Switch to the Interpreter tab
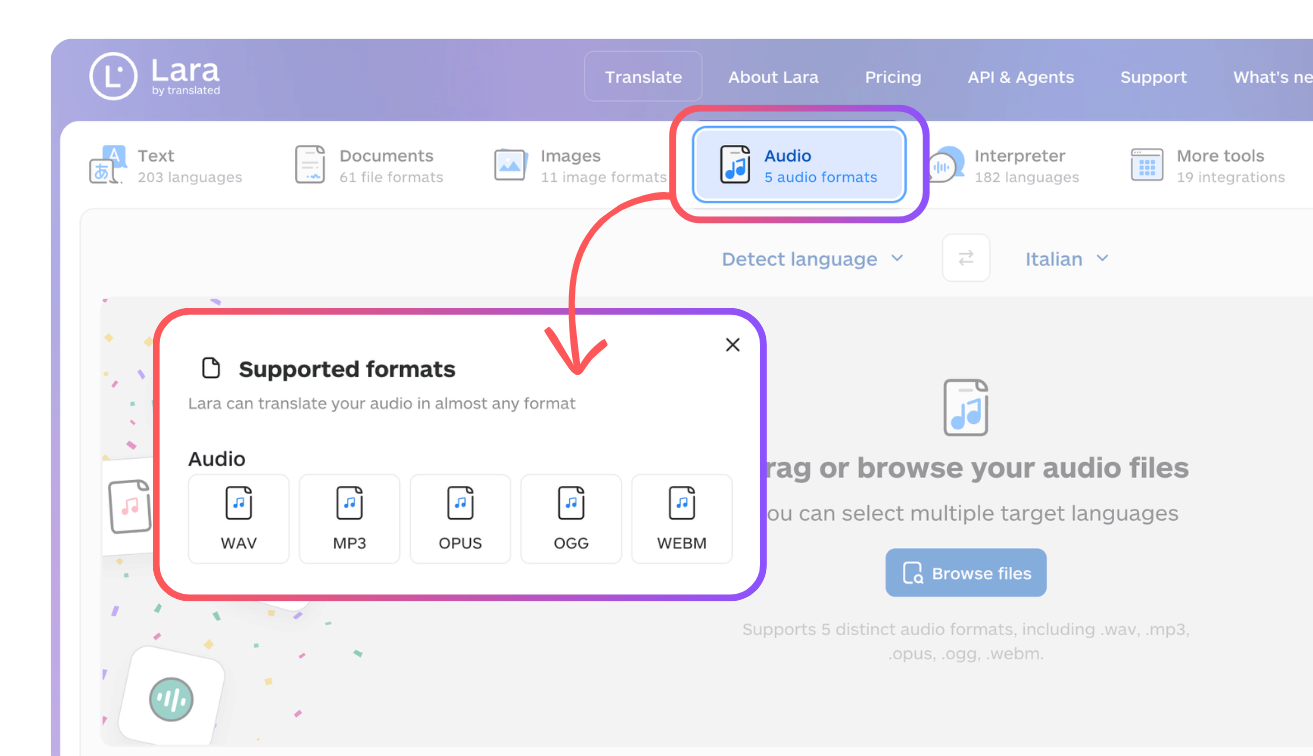 1003,165
